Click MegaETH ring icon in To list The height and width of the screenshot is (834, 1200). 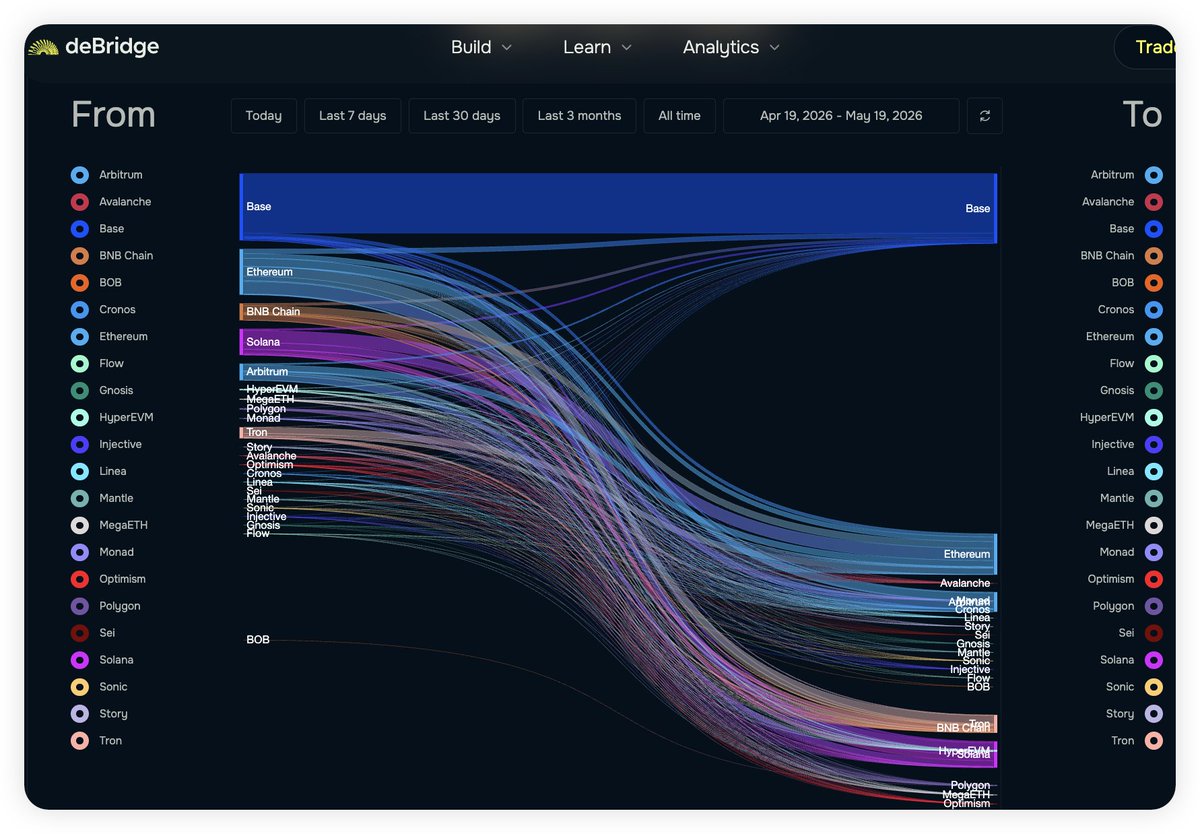1154,525
